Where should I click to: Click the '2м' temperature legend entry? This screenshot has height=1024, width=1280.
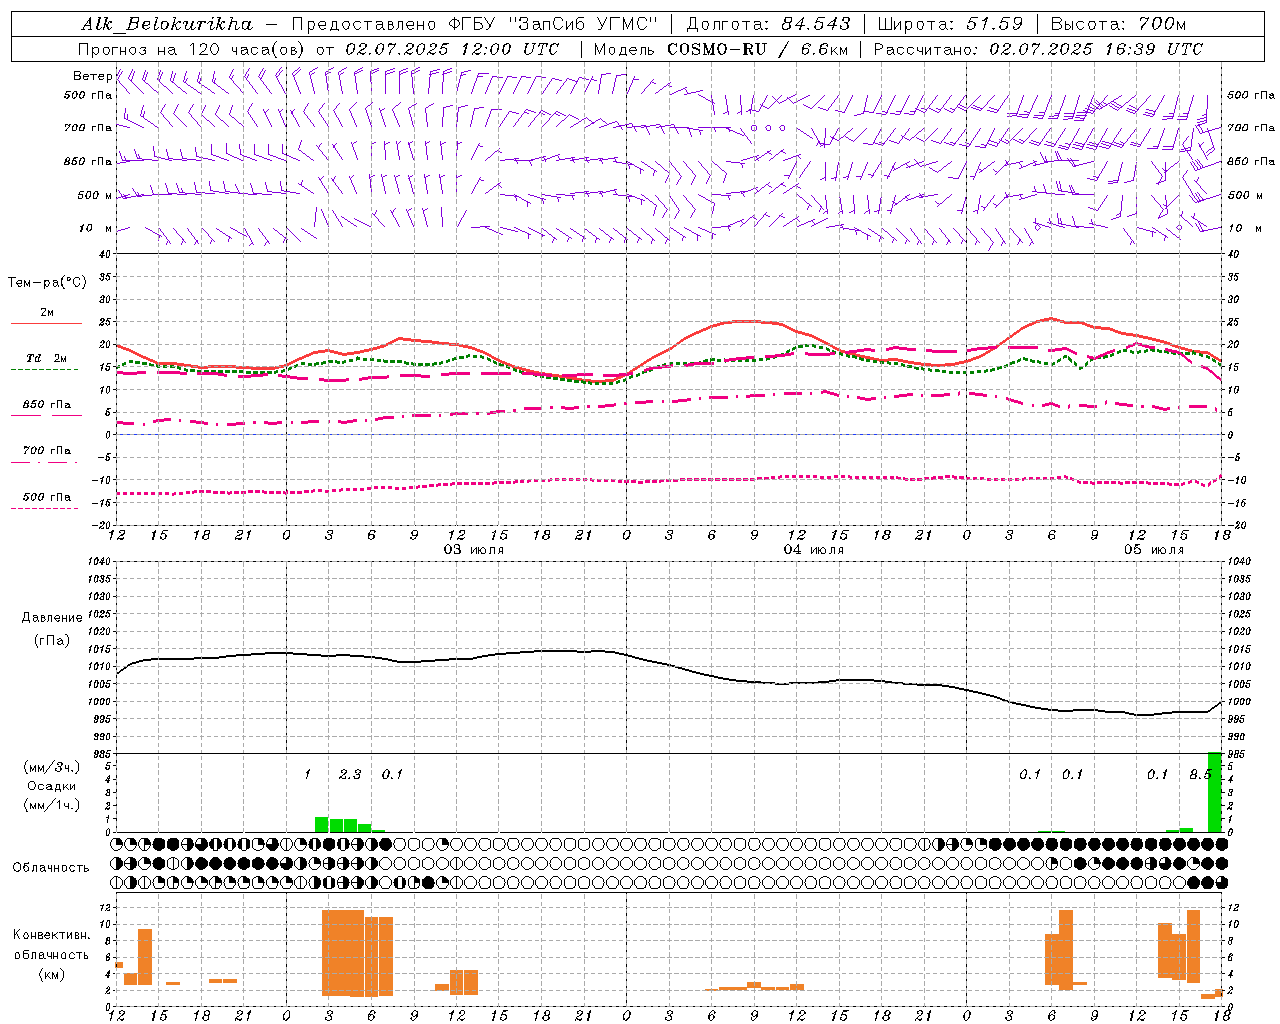(x=47, y=313)
